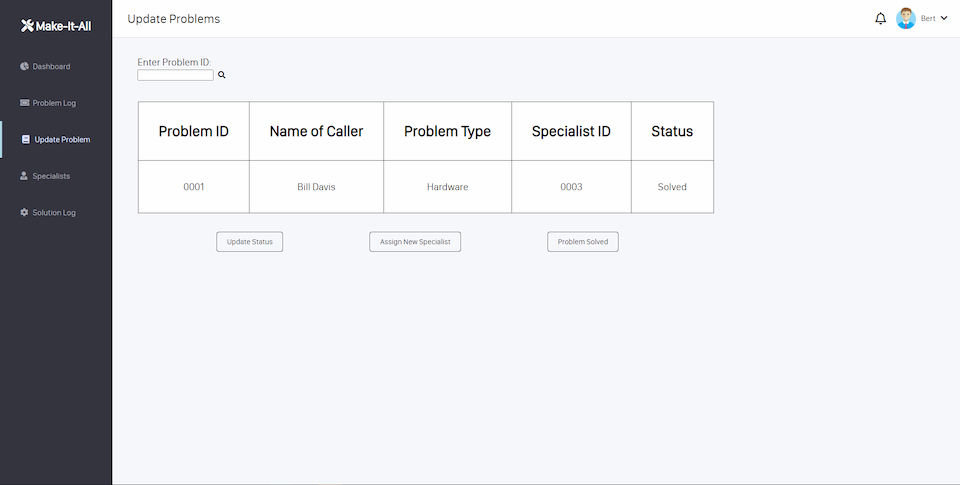Click the Problem ID column header
The image size is (960, 485).
(x=194, y=131)
